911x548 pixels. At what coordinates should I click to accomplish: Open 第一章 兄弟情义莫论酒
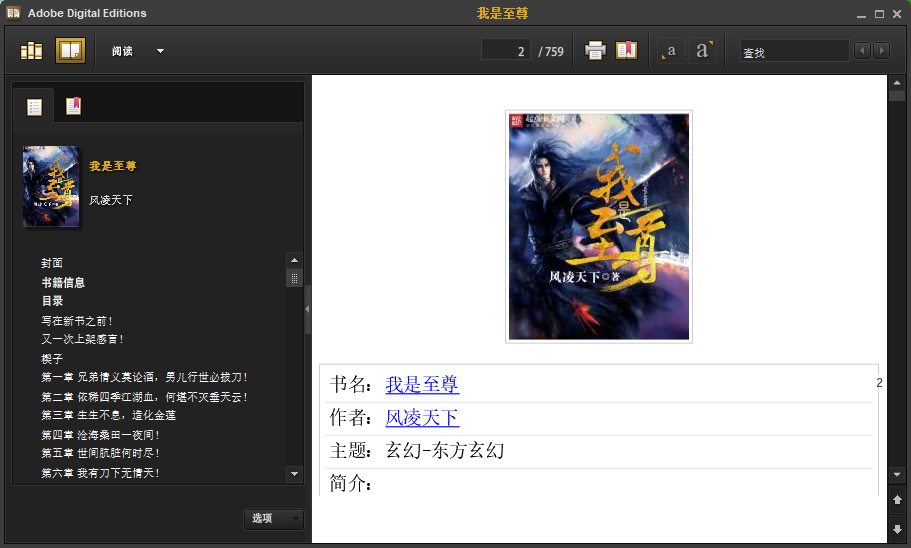(x=144, y=377)
